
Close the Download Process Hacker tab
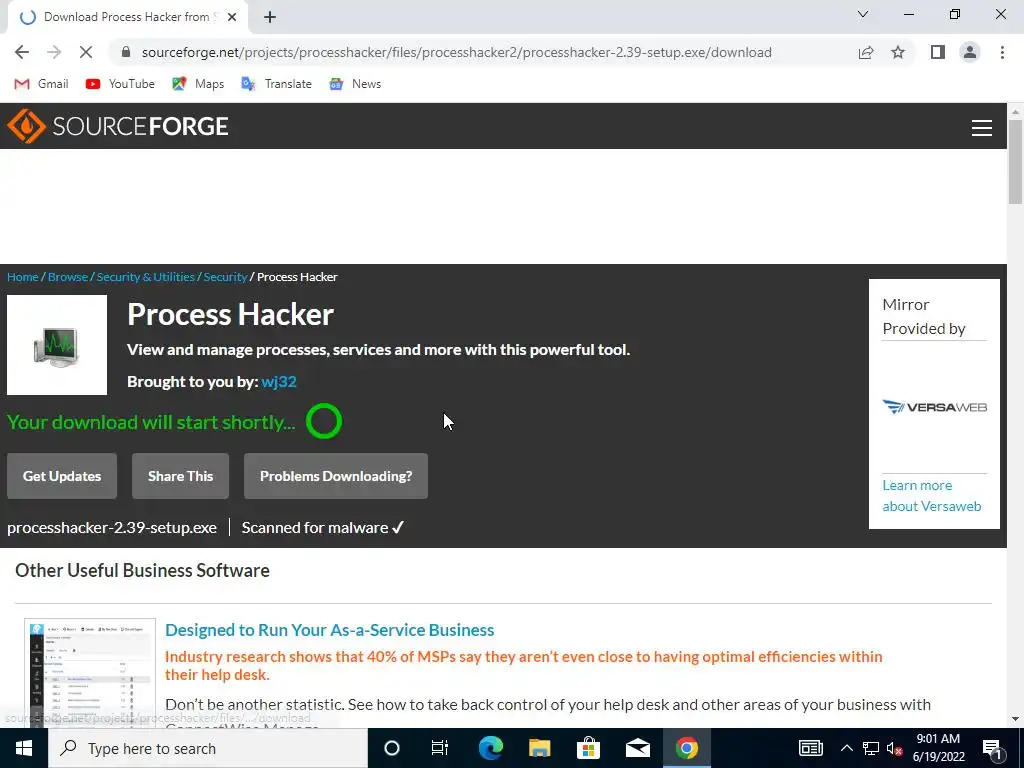click(232, 17)
